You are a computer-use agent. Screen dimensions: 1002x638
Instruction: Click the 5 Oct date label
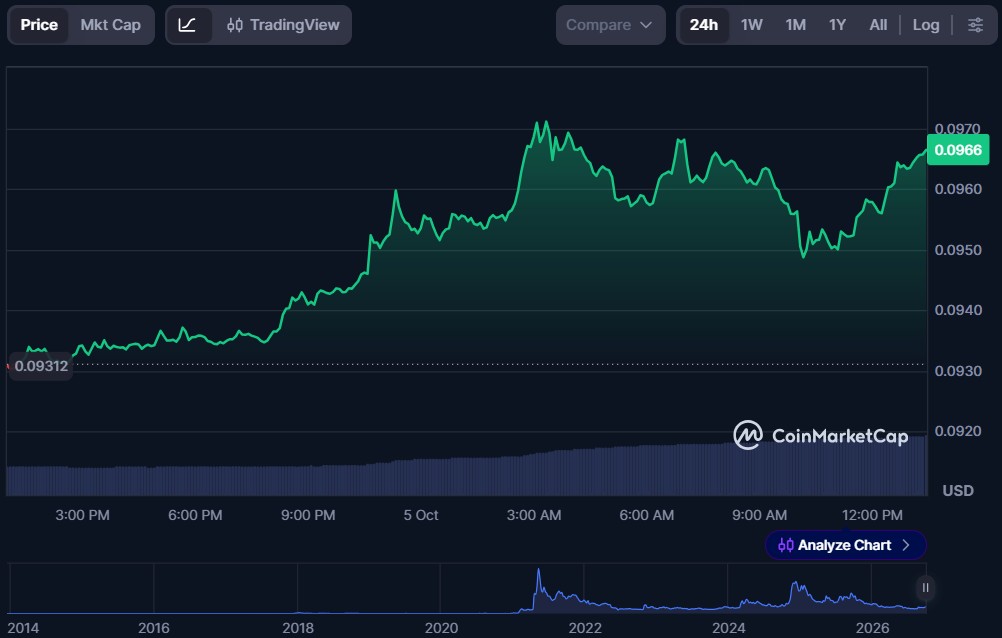421,515
